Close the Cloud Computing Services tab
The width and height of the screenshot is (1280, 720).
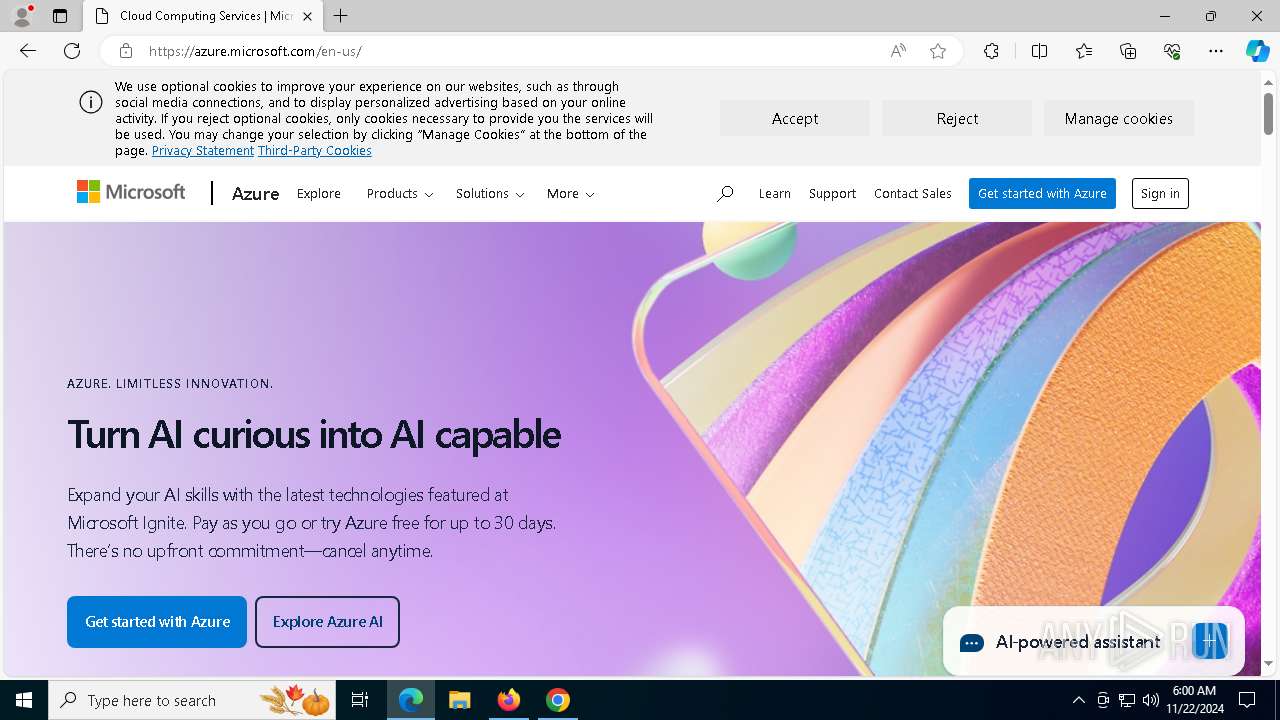coord(307,16)
